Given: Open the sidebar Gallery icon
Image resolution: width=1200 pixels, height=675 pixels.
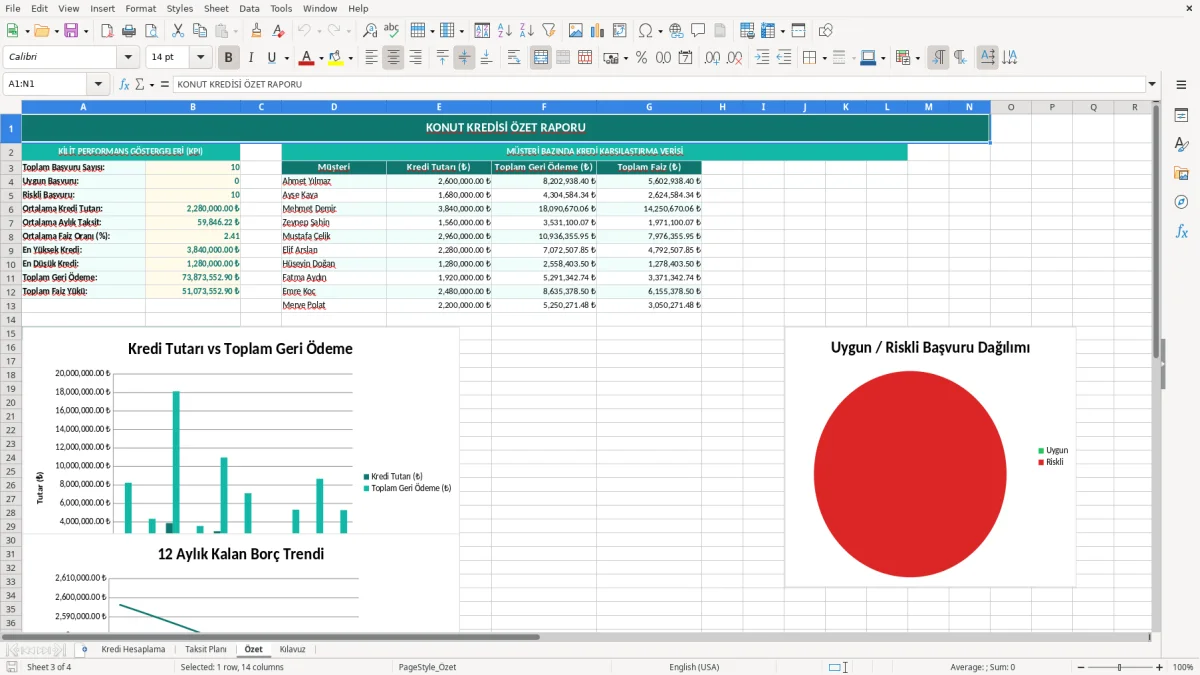Looking at the screenshot, I should tap(1181, 173).
